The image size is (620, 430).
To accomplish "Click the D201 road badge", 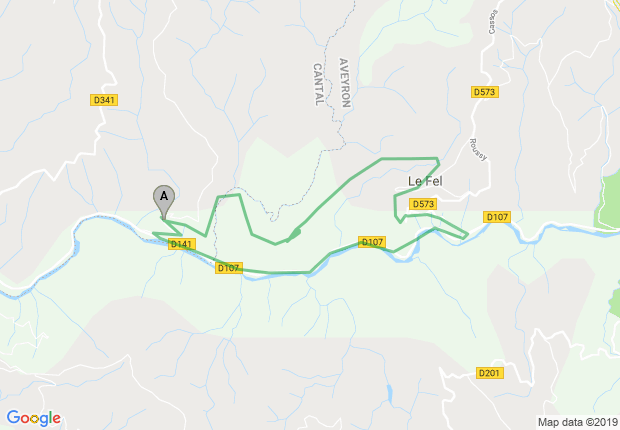I will pyautogui.click(x=490, y=373).
